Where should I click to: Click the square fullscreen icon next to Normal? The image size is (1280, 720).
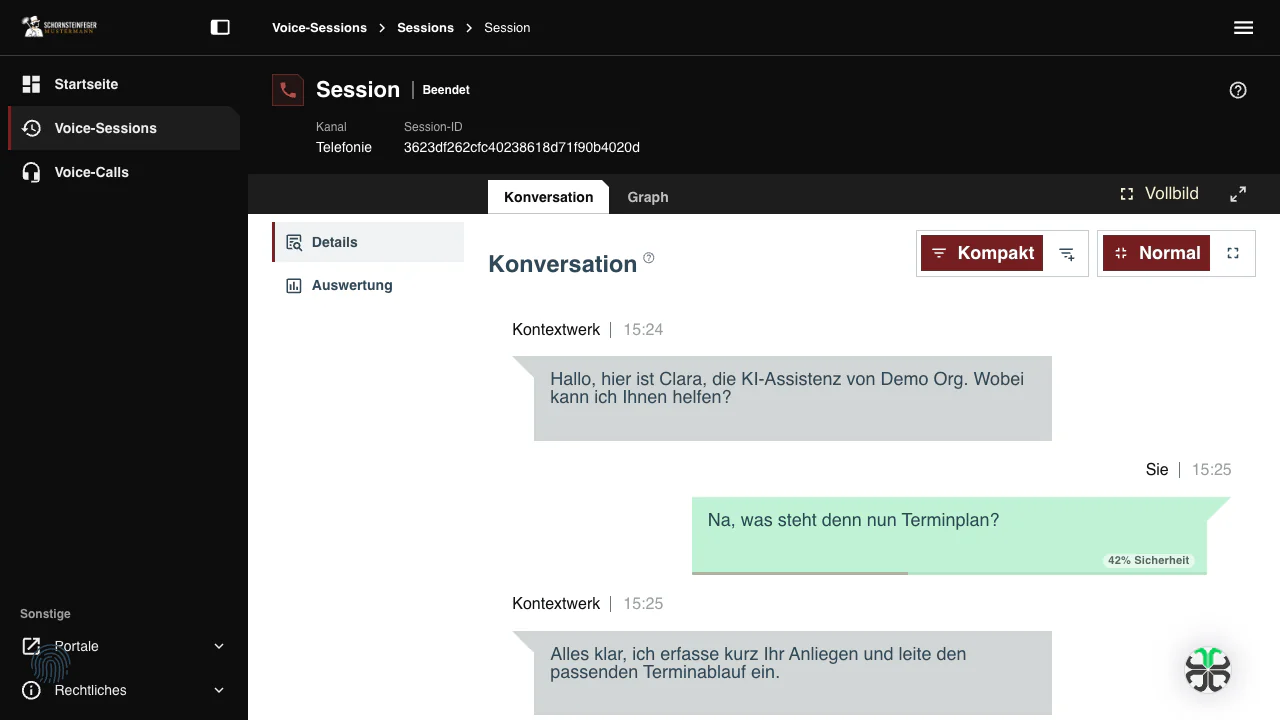click(1233, 254)
